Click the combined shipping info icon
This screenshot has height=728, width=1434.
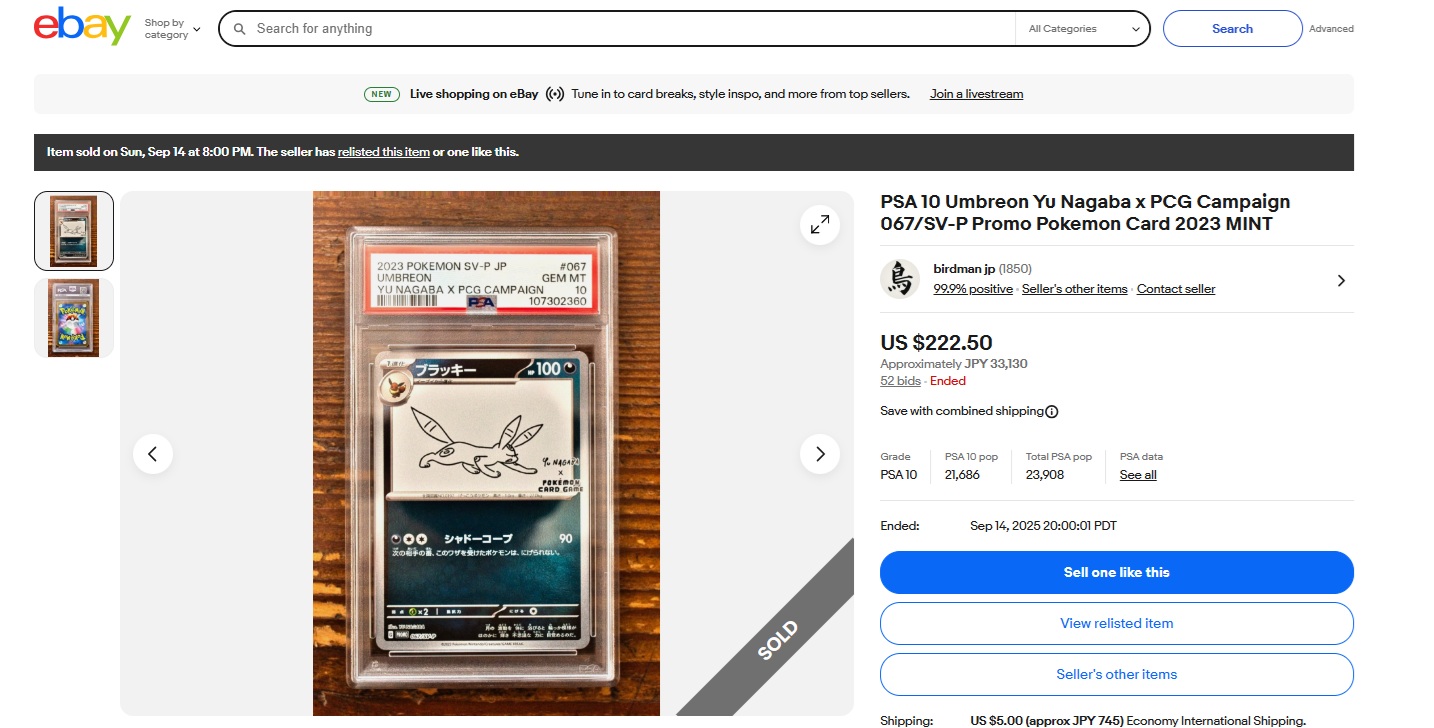[x=1052, y=411]
